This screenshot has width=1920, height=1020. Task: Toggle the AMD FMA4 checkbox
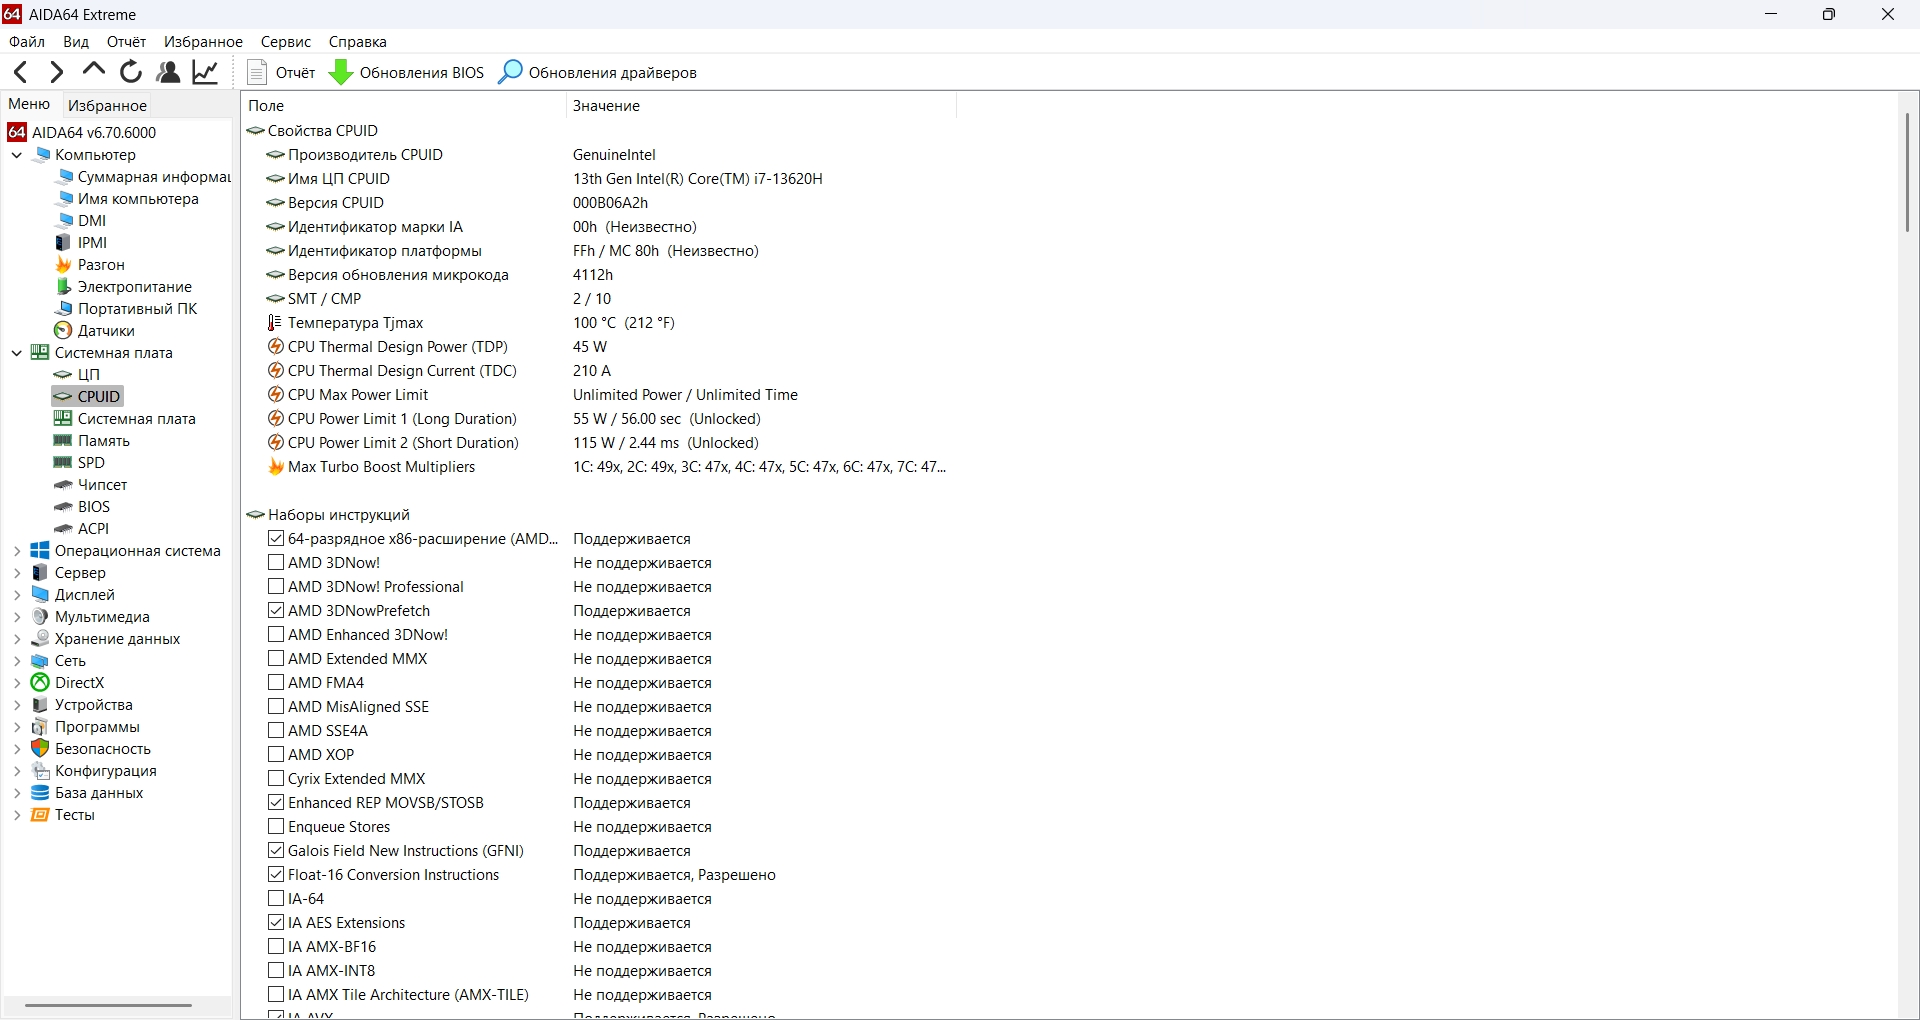pyautogui.click(x=276, y=683)
